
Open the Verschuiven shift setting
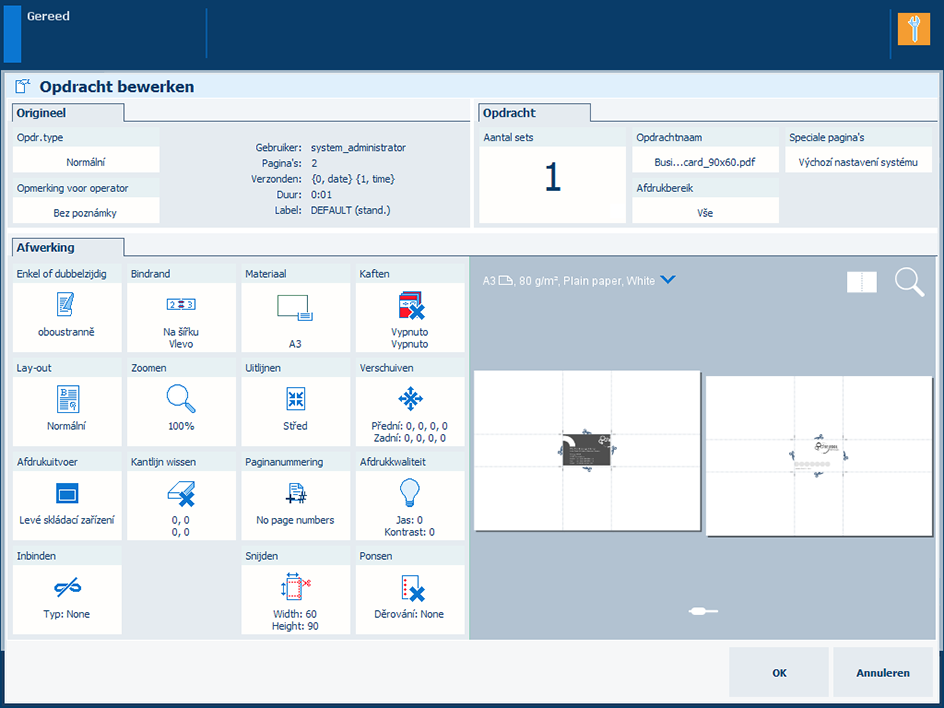[410, 410]
